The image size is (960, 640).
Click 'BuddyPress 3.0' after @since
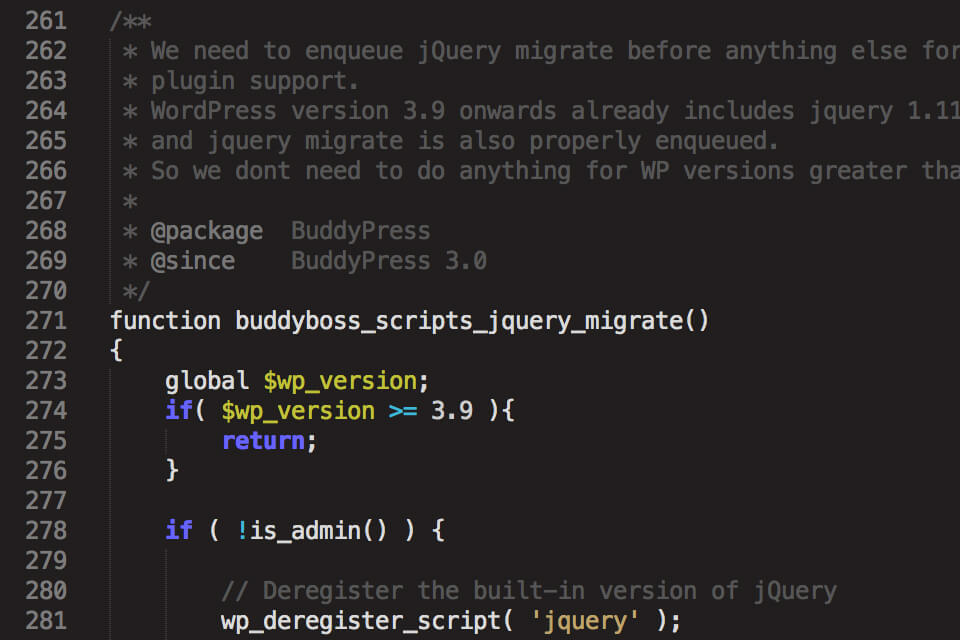pyautogui.click(x=389, y=262)
